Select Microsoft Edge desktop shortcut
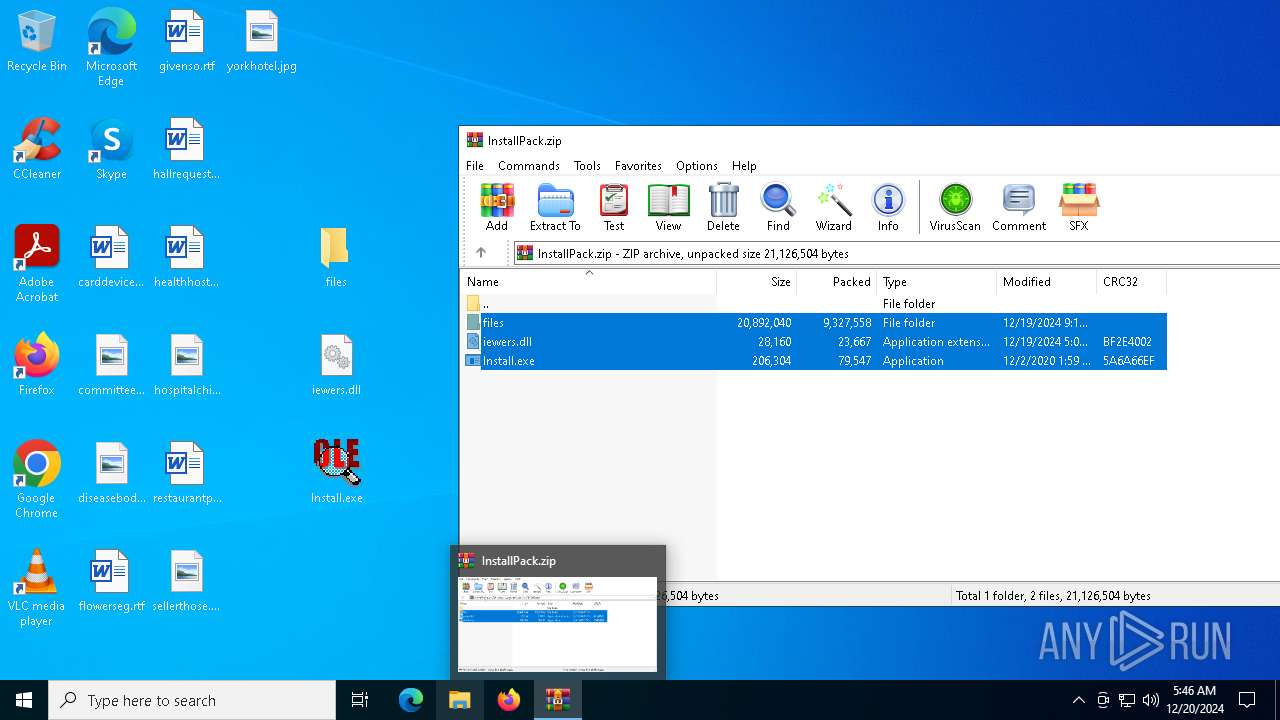The height and width of the screenshot is (720, 1280). pyautogui.click(x=111, y=48)
